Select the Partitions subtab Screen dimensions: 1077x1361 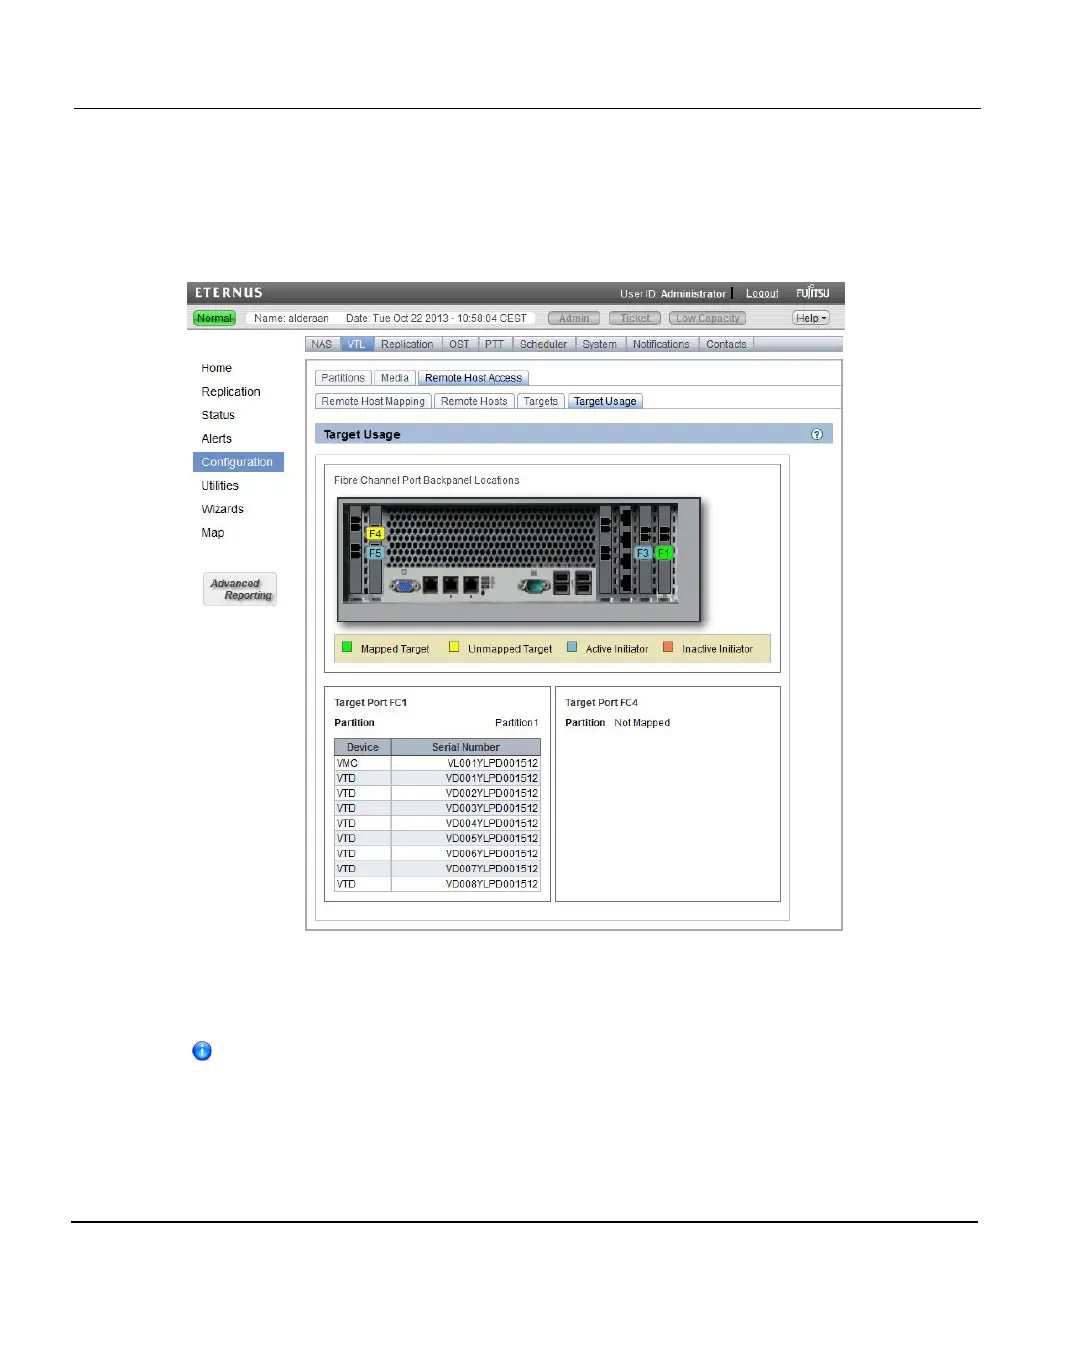click(343, 378)
